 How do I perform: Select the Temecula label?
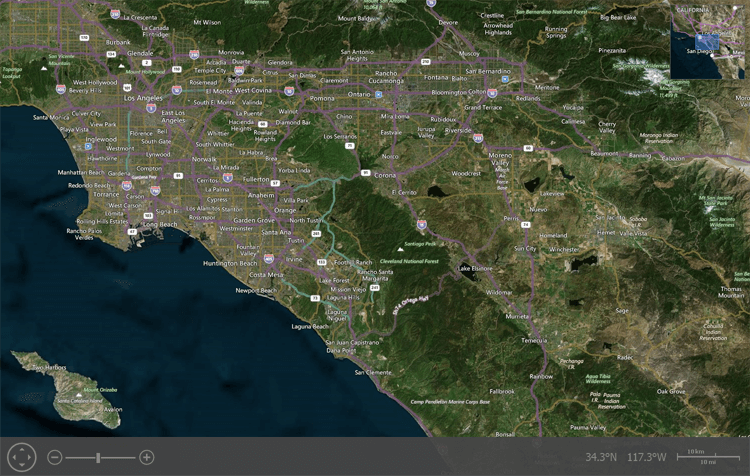pos(534,340)
